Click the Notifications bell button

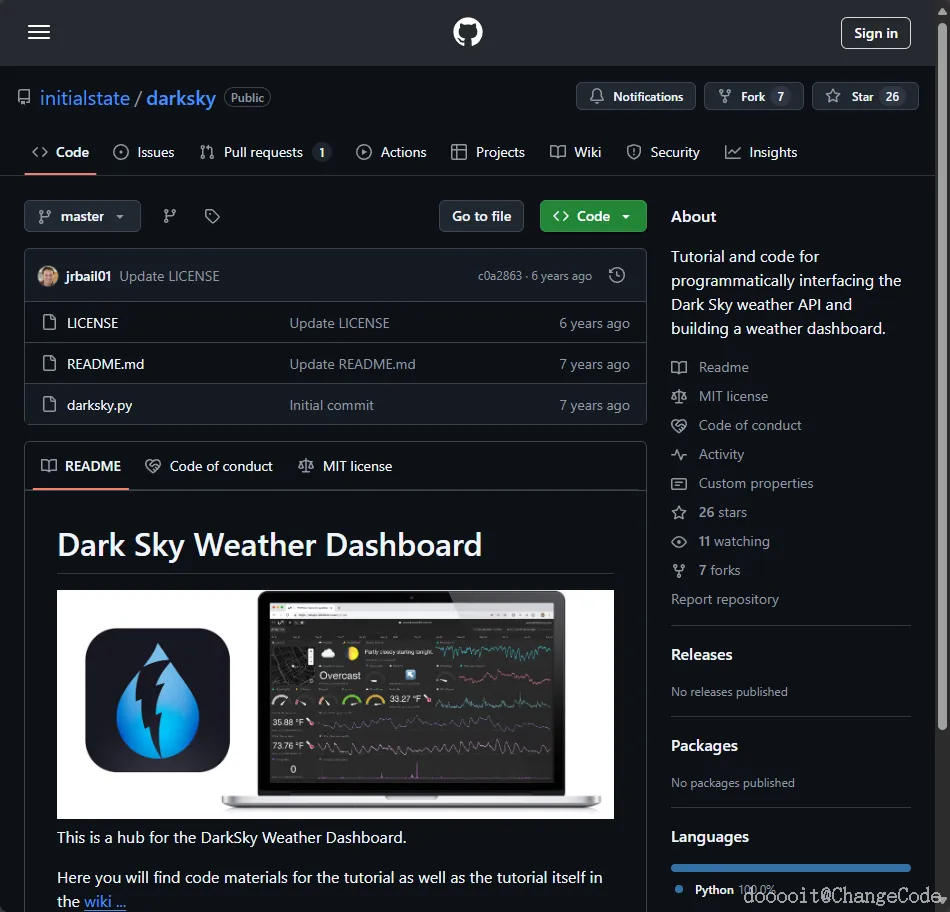click(x=636, y=96)
